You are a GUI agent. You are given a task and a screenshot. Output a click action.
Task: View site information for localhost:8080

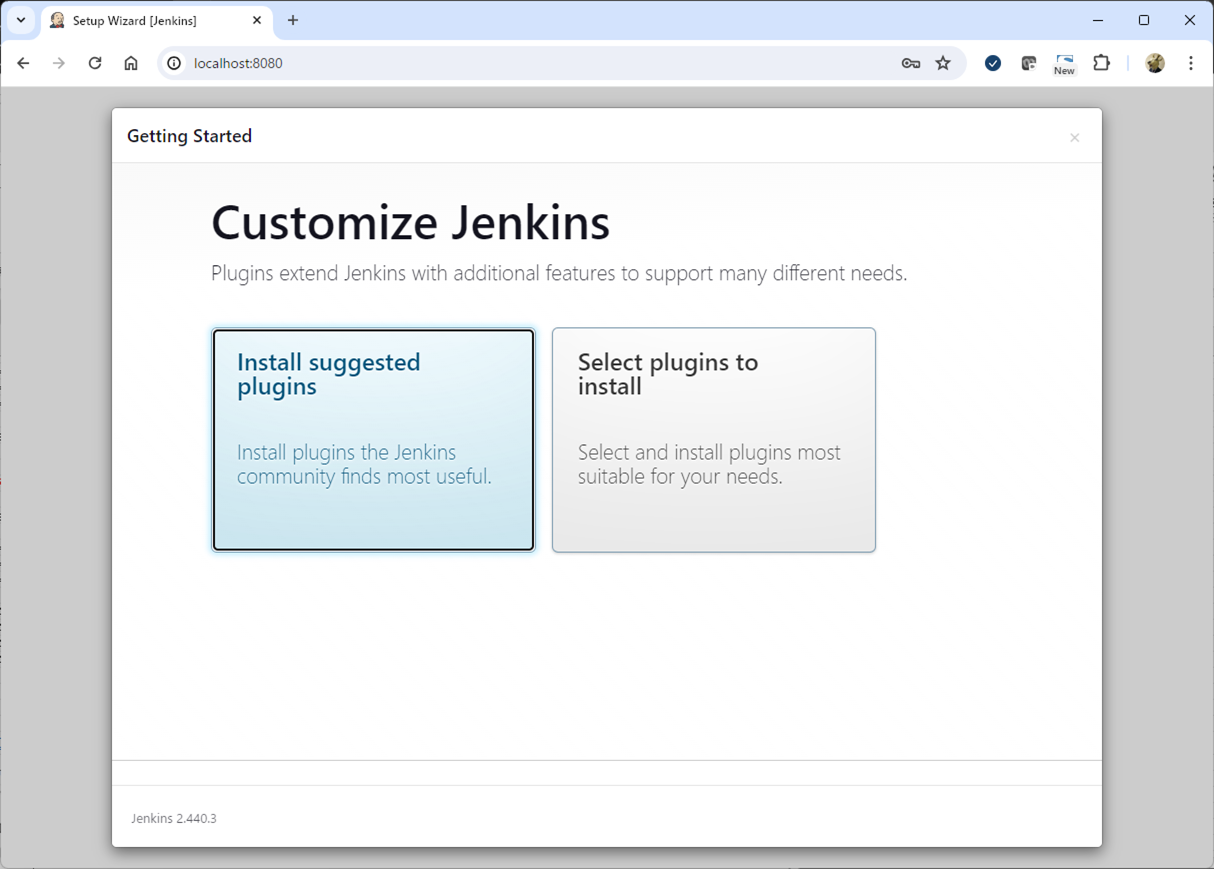coord(174,62)
